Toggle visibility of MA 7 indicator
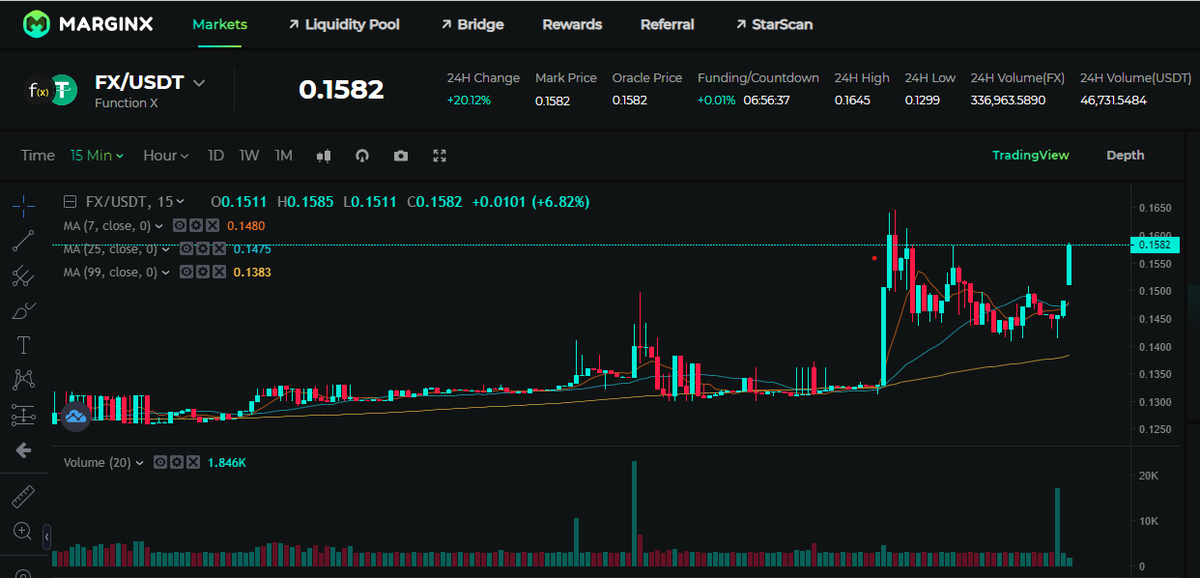The height and width of the screenshot is (578, 1200). coord(179,226)
